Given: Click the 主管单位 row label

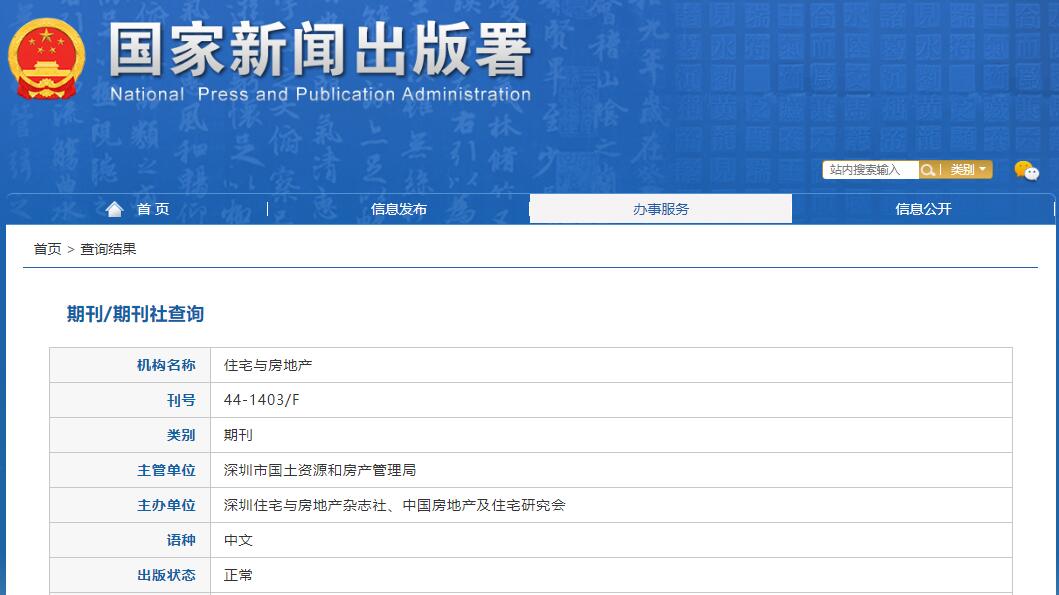Looking at the screenshot, I should coord(166,471).
